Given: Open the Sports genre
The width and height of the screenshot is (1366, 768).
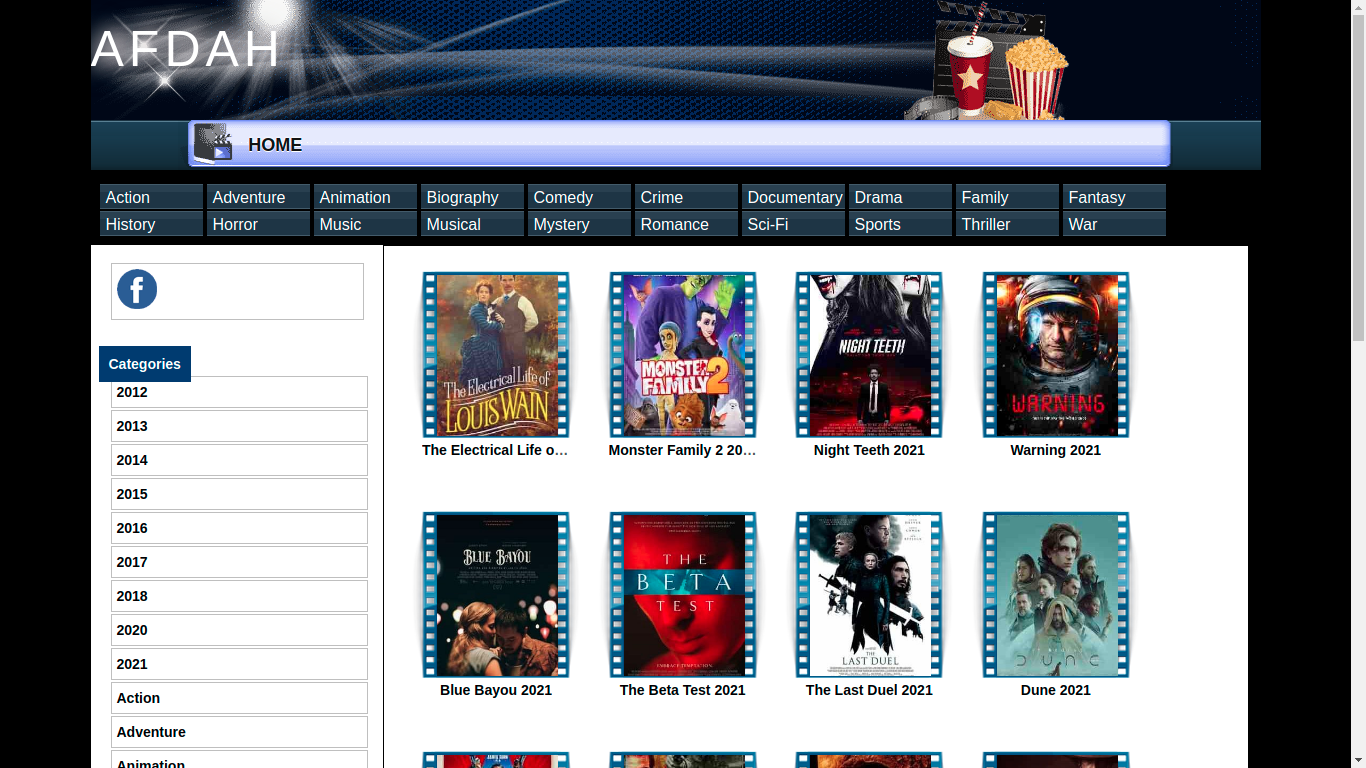Looking at the screenshot, I should 900,224.
